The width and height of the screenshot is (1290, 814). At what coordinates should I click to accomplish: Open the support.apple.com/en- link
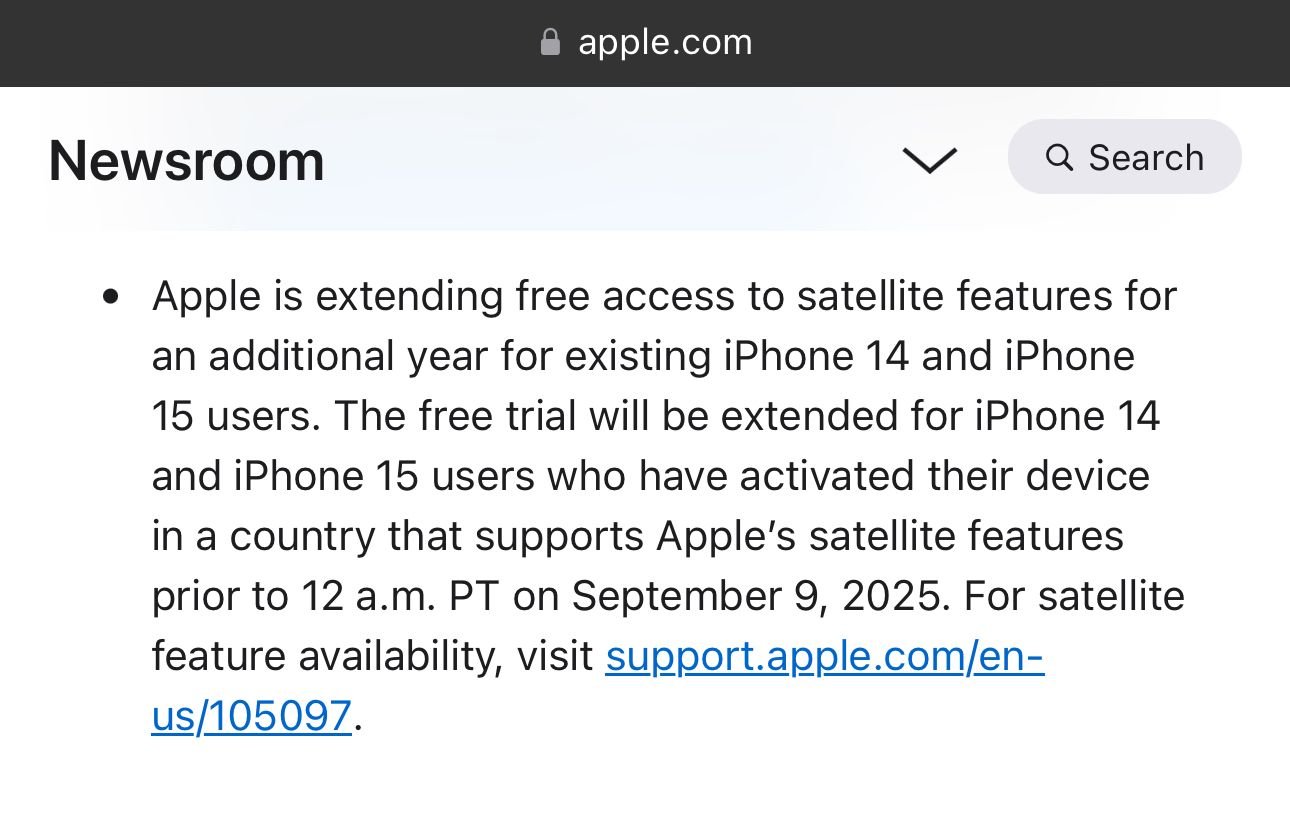point(825,656)
